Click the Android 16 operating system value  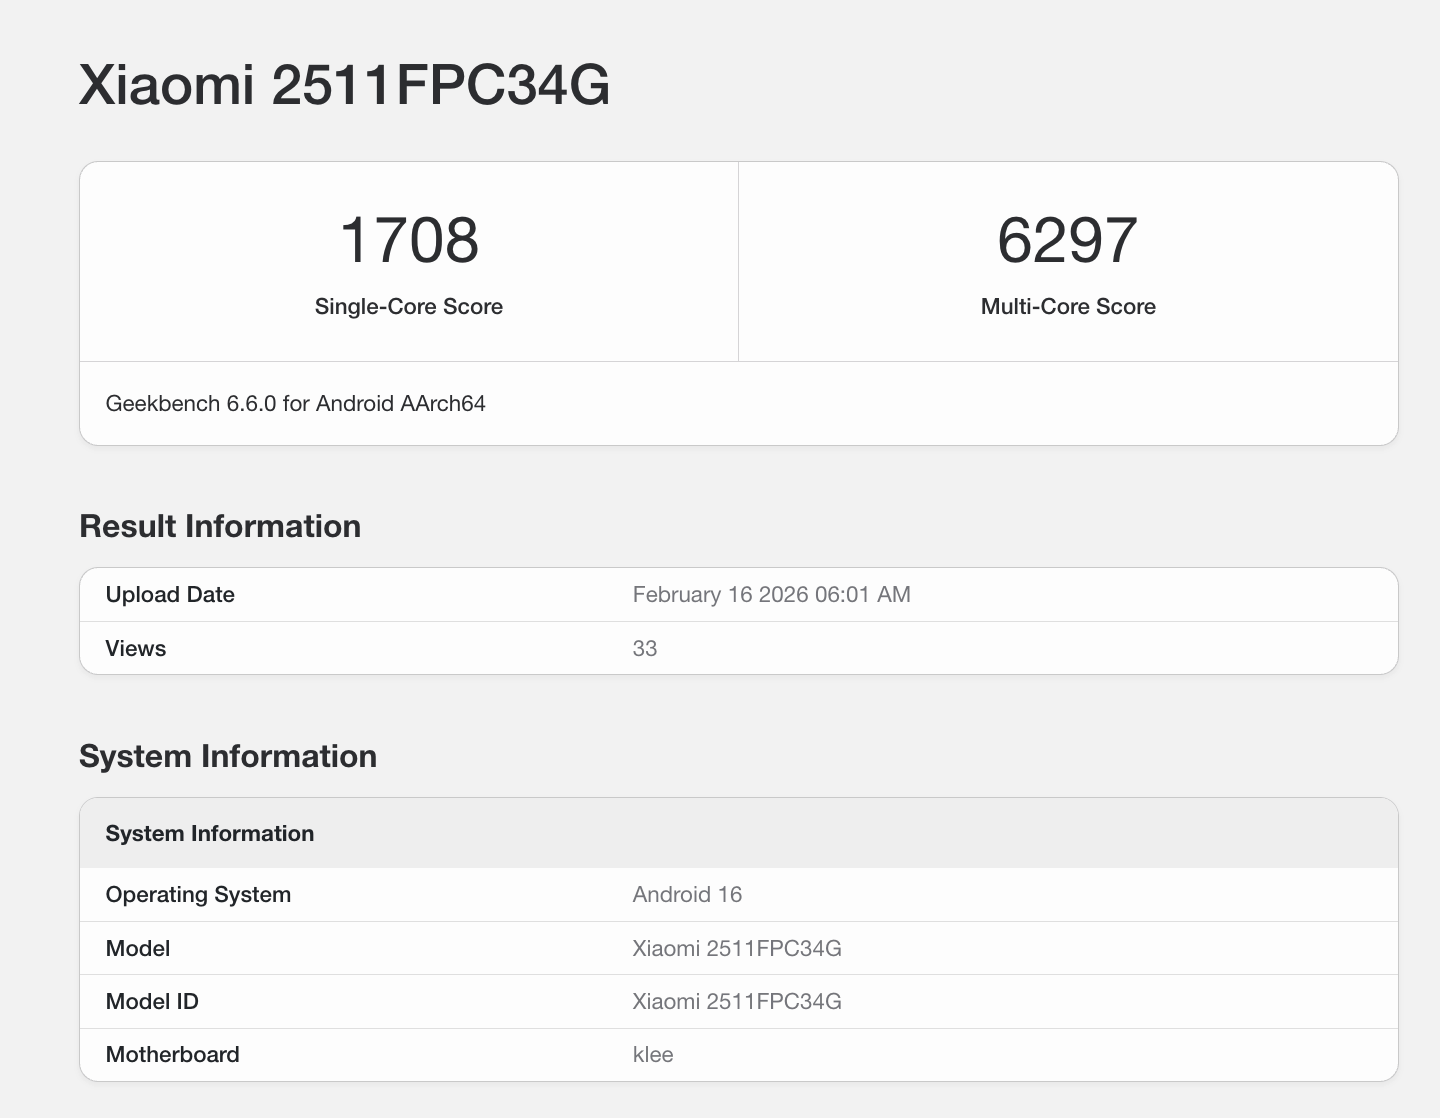click(x=687, y=895)
